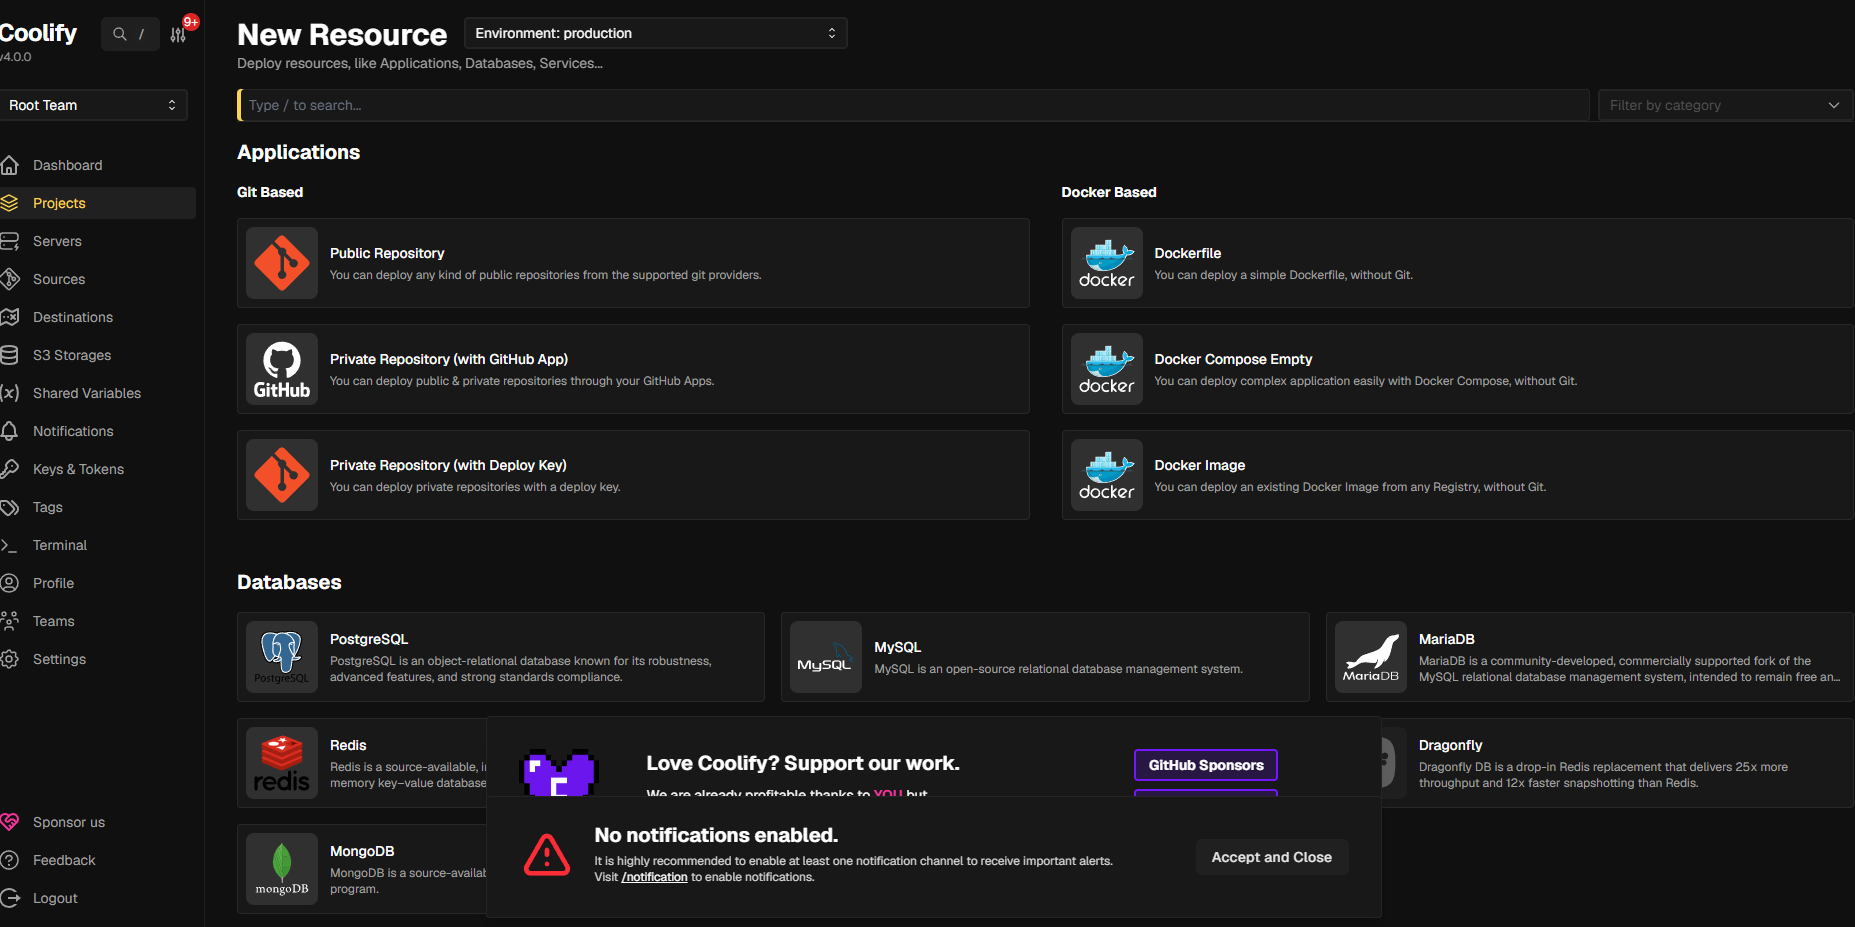The height and width of the screenshot is (927, 1855).
Task: Click the Dashboard home icon
Action: tap(10, 165)
